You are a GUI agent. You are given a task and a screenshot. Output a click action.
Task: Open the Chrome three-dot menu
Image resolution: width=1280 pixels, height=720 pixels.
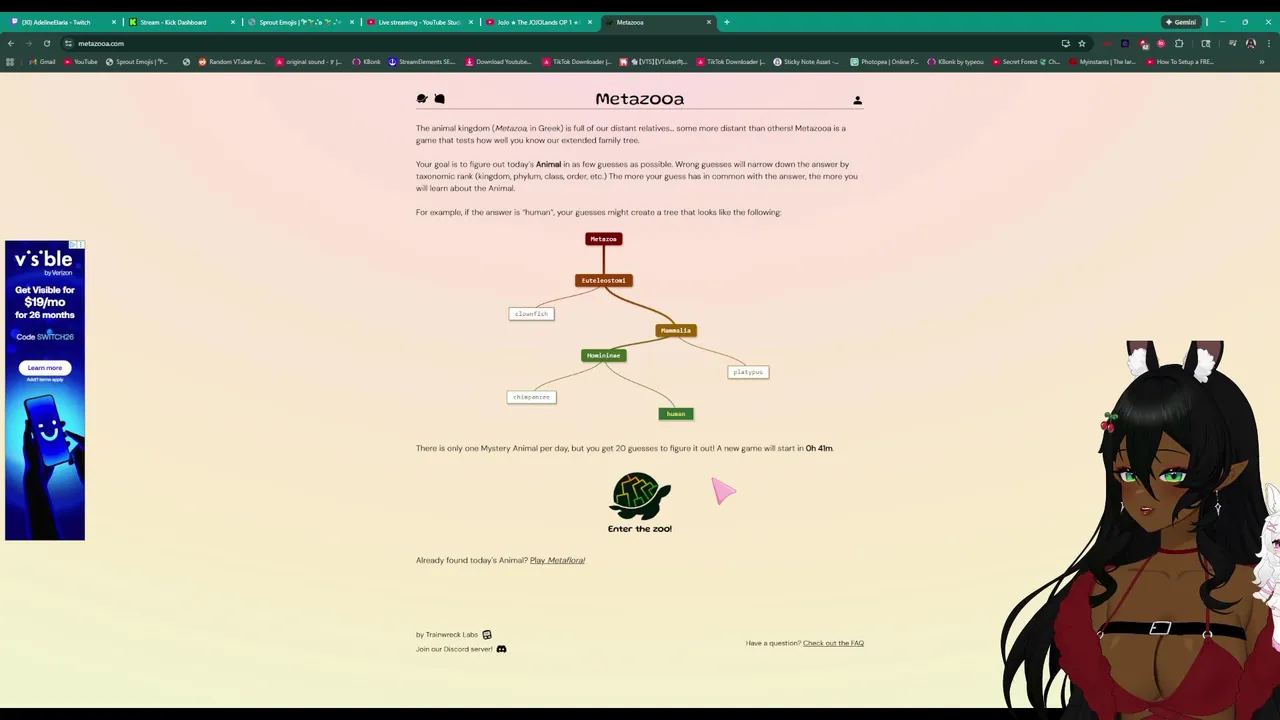coord(1269,43)
